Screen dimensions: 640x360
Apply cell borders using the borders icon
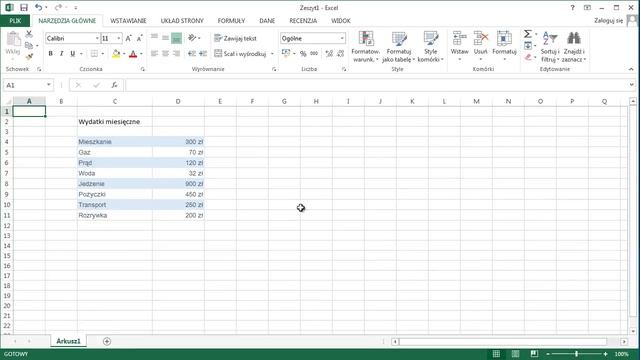[94, 53]
